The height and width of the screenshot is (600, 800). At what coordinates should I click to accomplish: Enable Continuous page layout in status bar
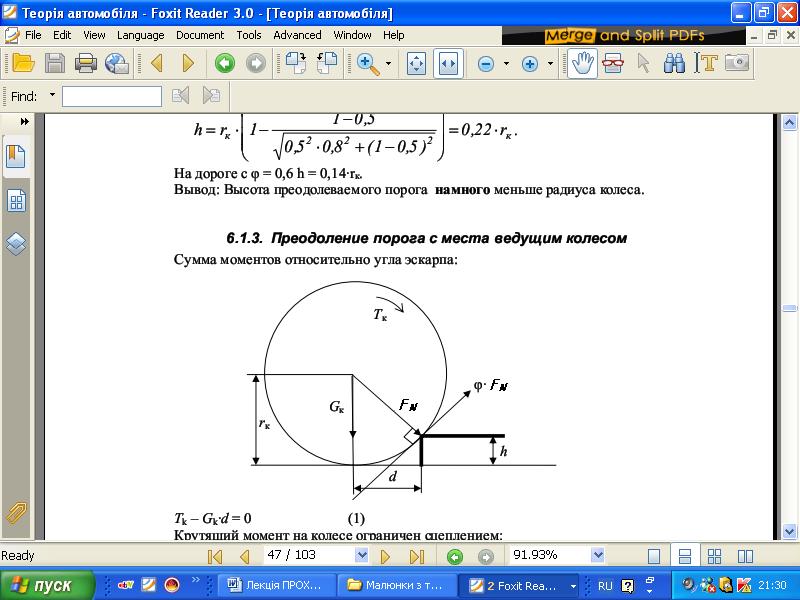685,556
